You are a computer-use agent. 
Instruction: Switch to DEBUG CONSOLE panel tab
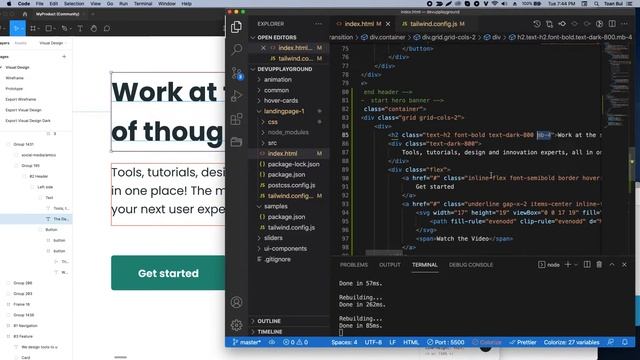click(471, 265)
